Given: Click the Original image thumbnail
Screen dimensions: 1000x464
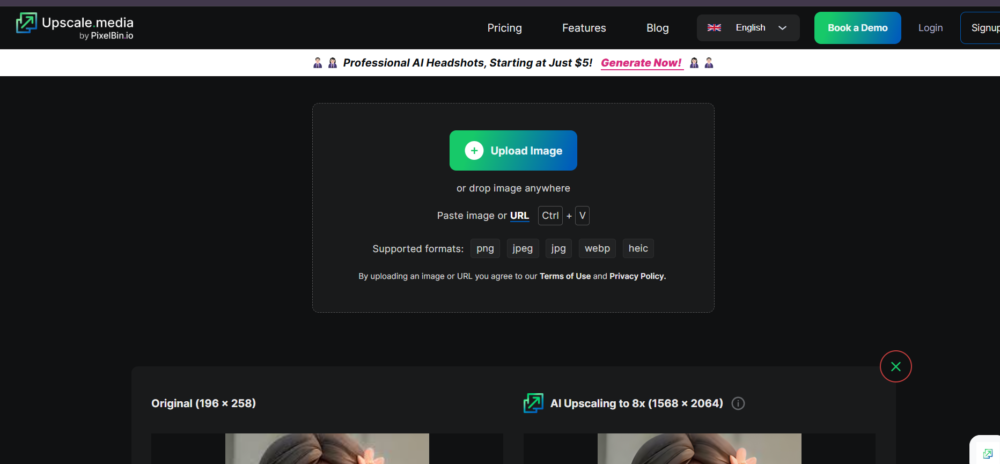Looking at the screenshot, I should (x=327, y=449).
